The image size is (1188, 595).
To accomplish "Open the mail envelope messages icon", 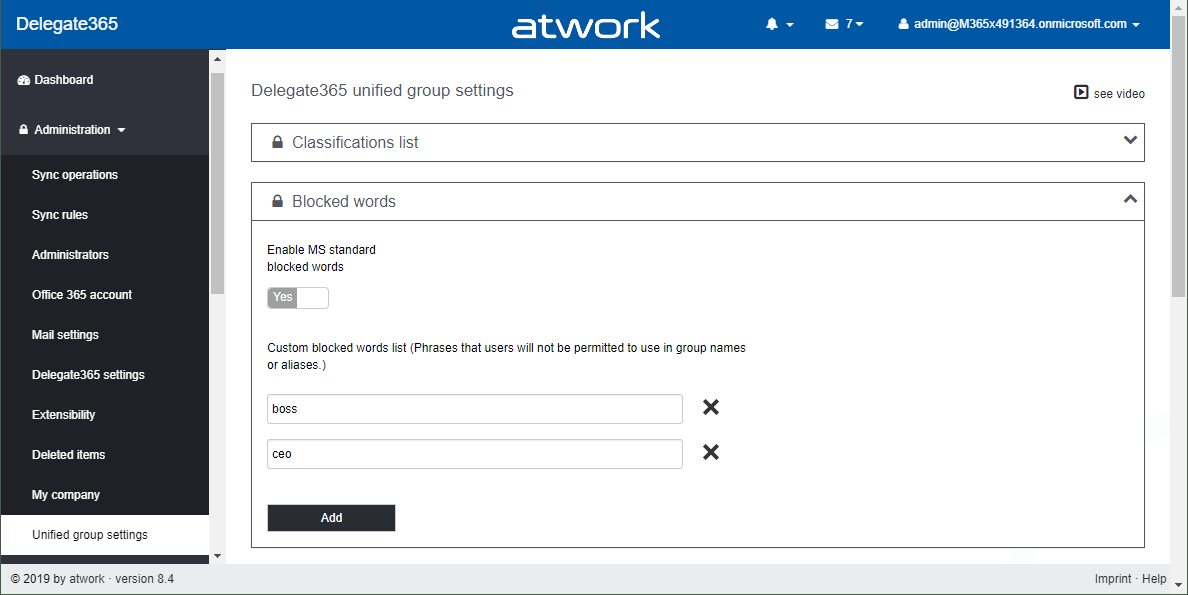I will click(x=832, y=24).
